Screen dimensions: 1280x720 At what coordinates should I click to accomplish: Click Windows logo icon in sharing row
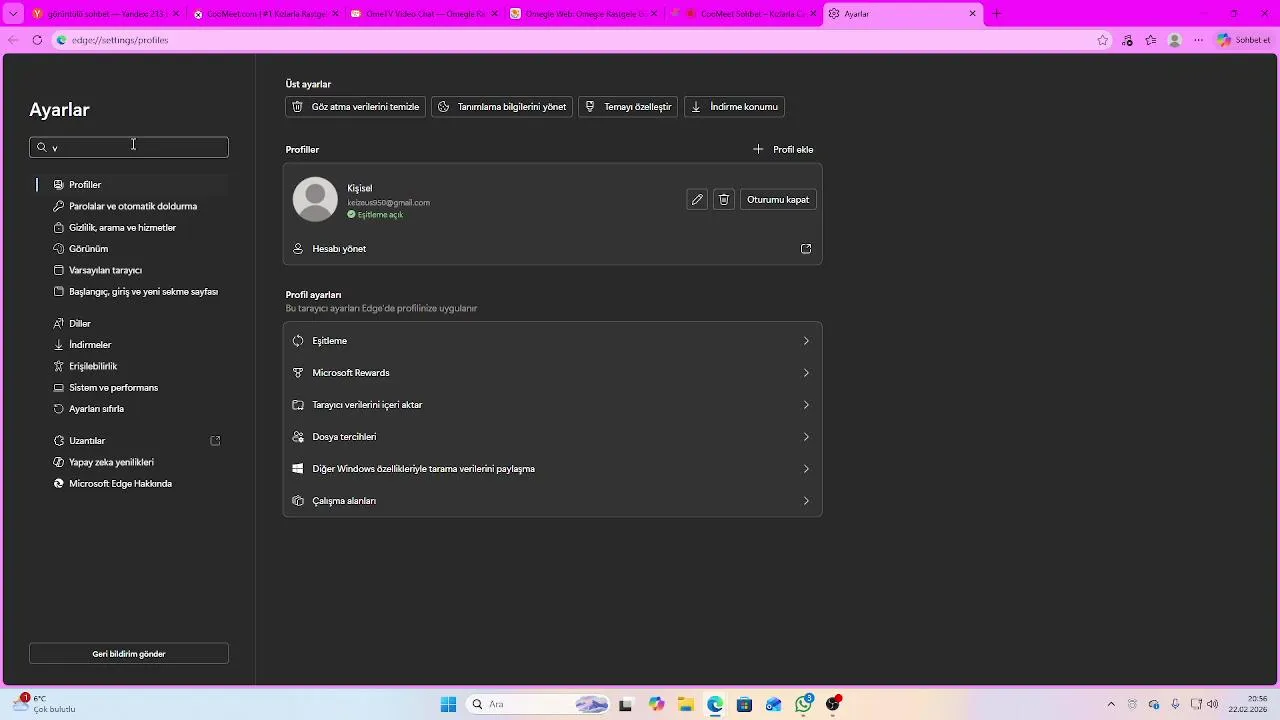point(298,469)
